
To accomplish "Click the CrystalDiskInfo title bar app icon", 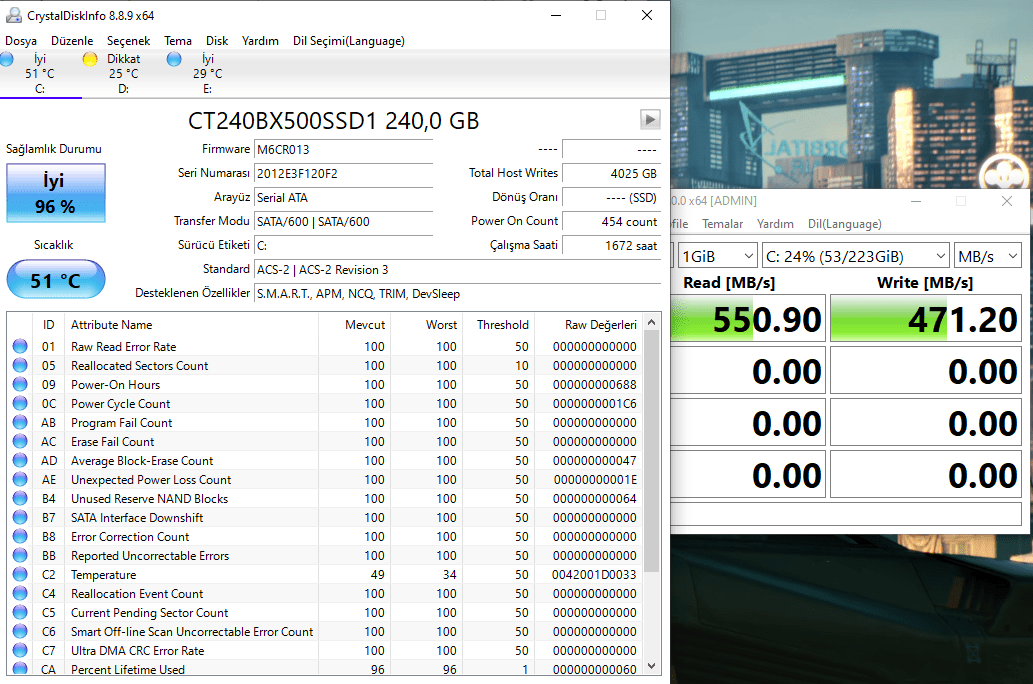I will point(13,14).
